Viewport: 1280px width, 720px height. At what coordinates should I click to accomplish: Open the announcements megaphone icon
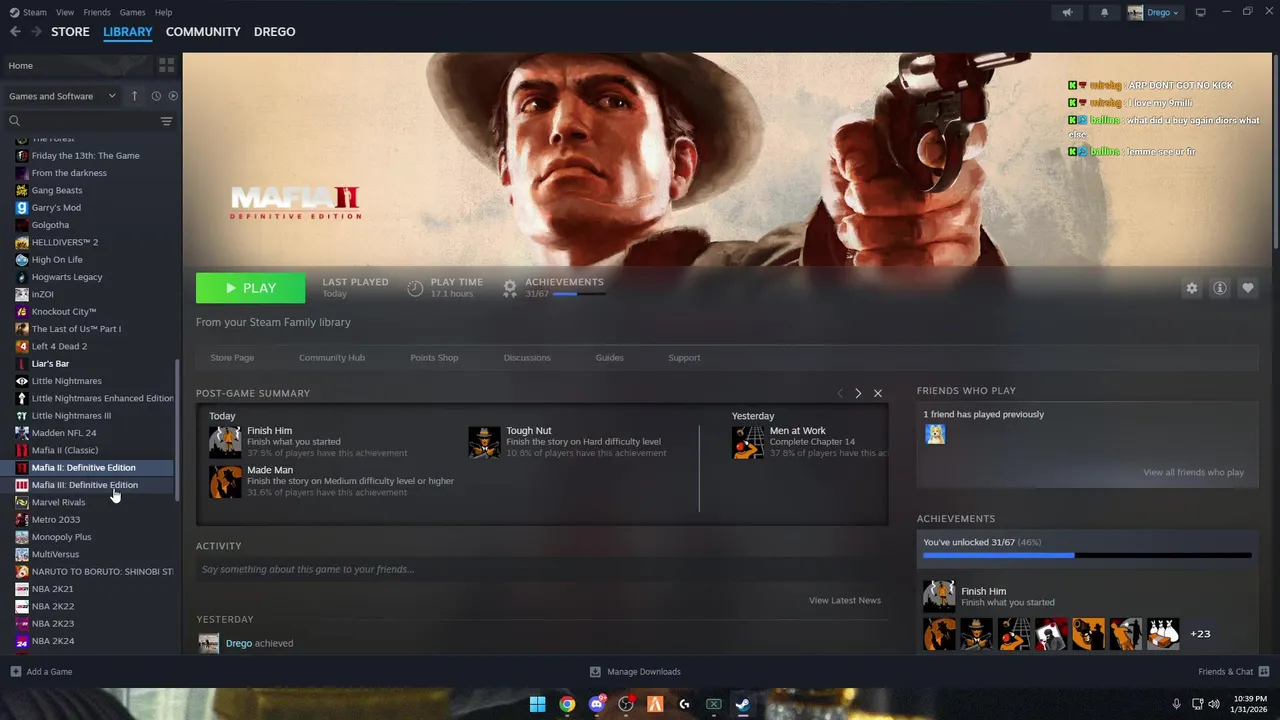pos(1068,12)
